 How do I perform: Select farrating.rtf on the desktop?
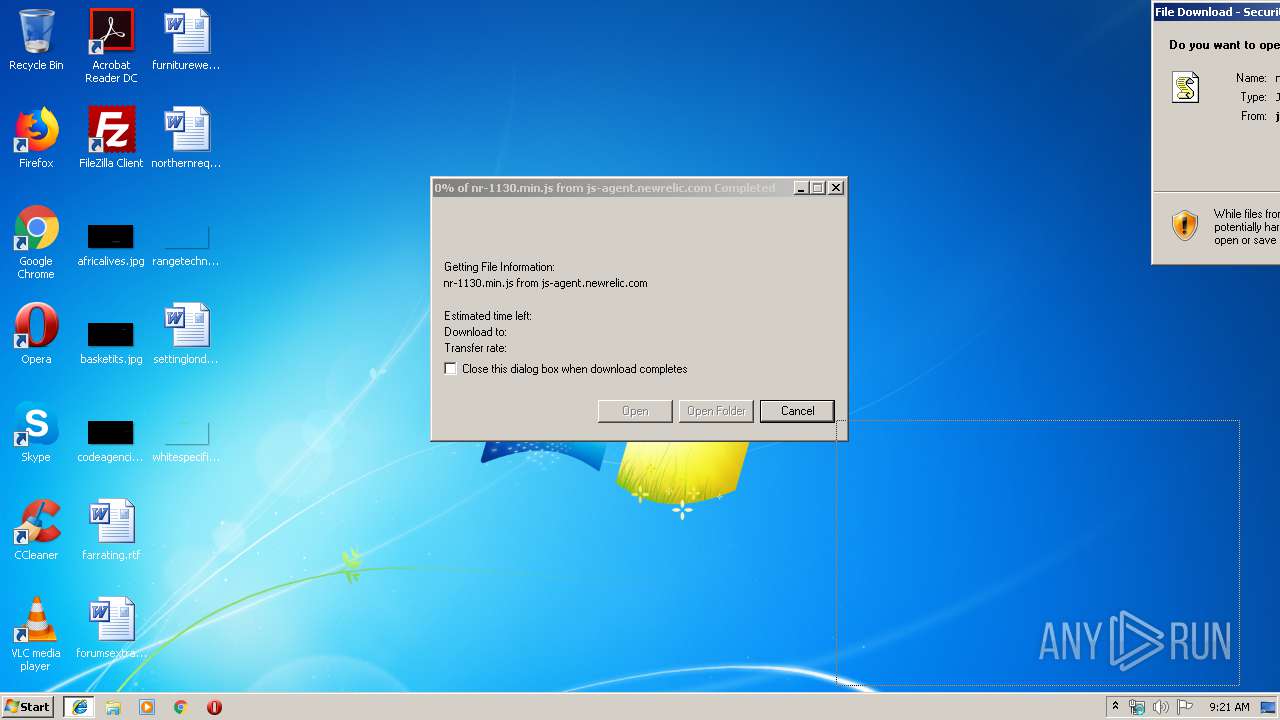coord(111,530)
